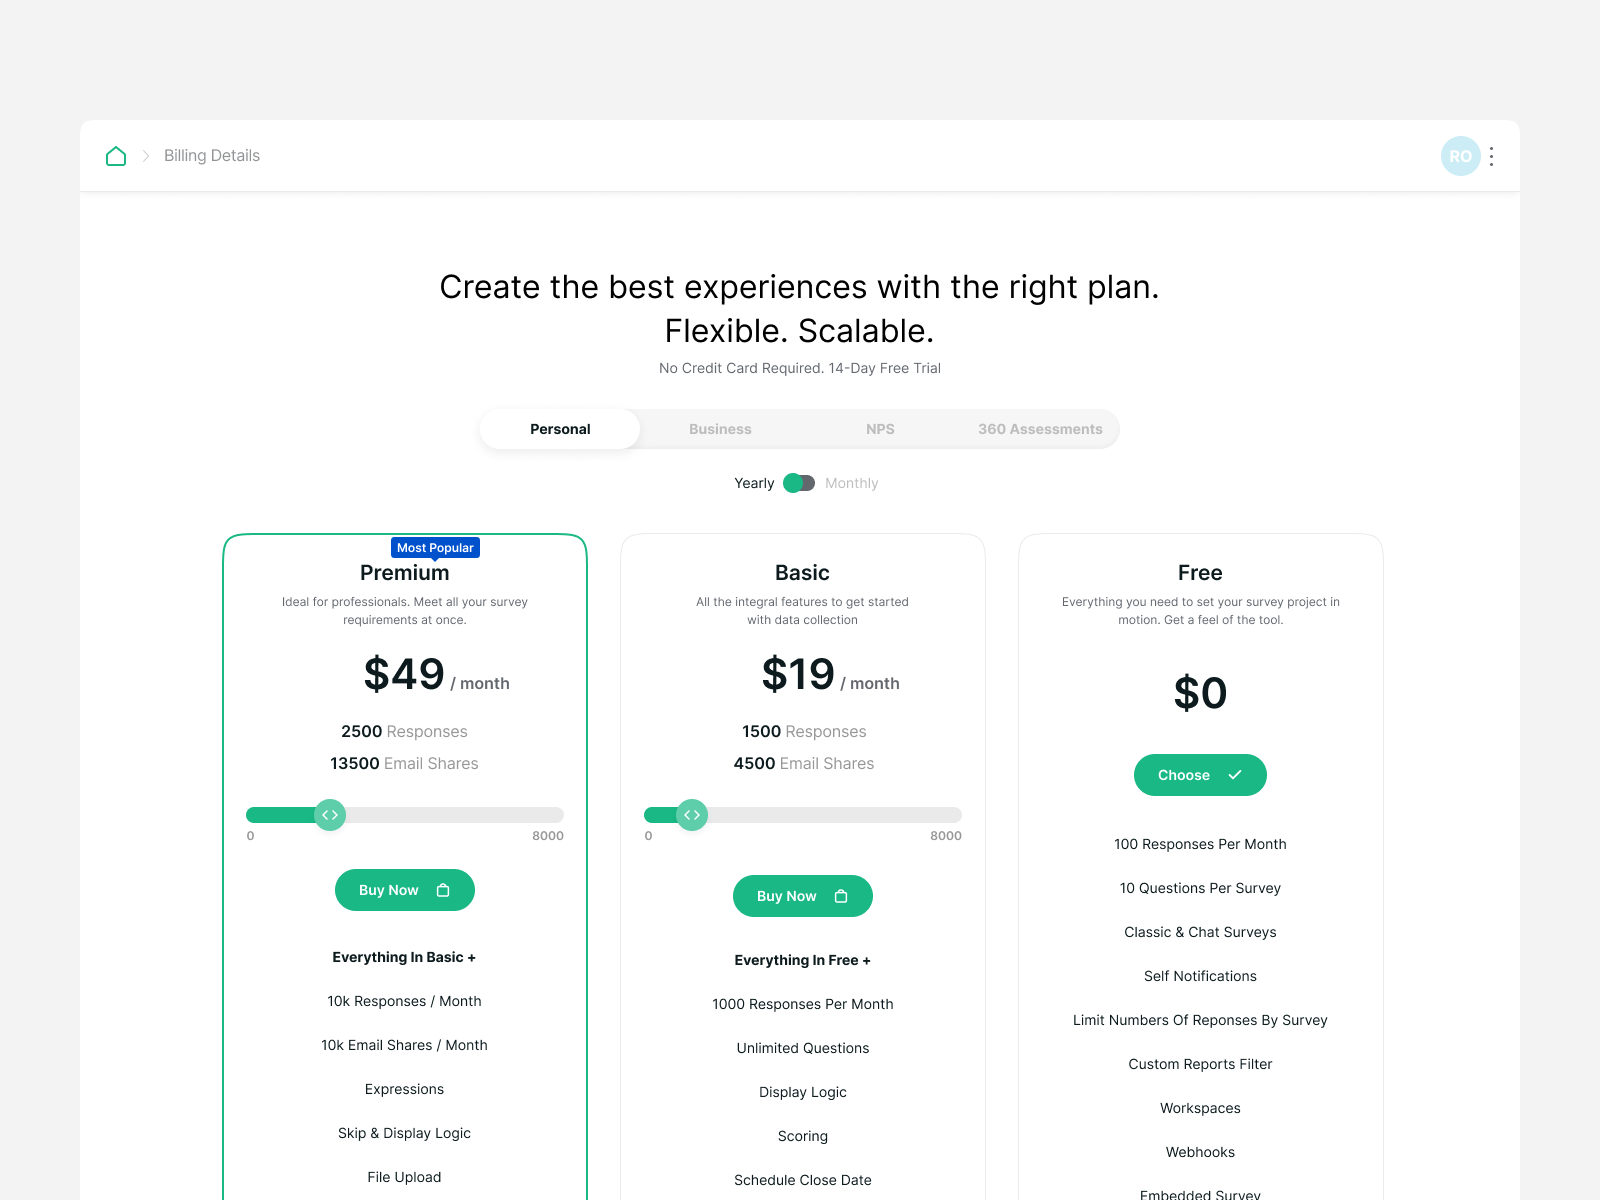Click the Premium plan slider handle
Image resolution: width=1600 pixels, height=1200 pixels.
(330, 815)
